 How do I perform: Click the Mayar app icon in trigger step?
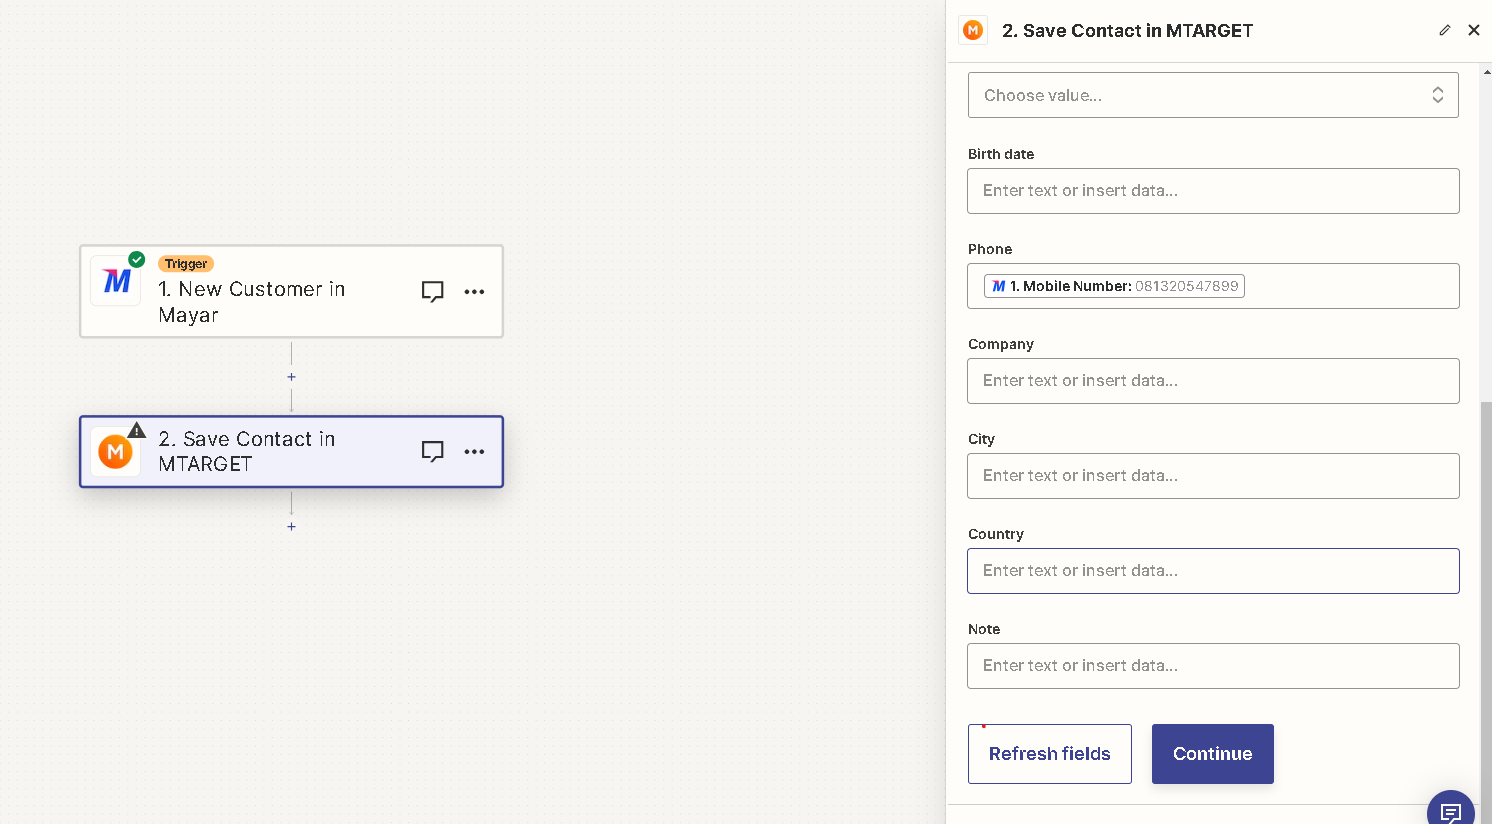116,281
